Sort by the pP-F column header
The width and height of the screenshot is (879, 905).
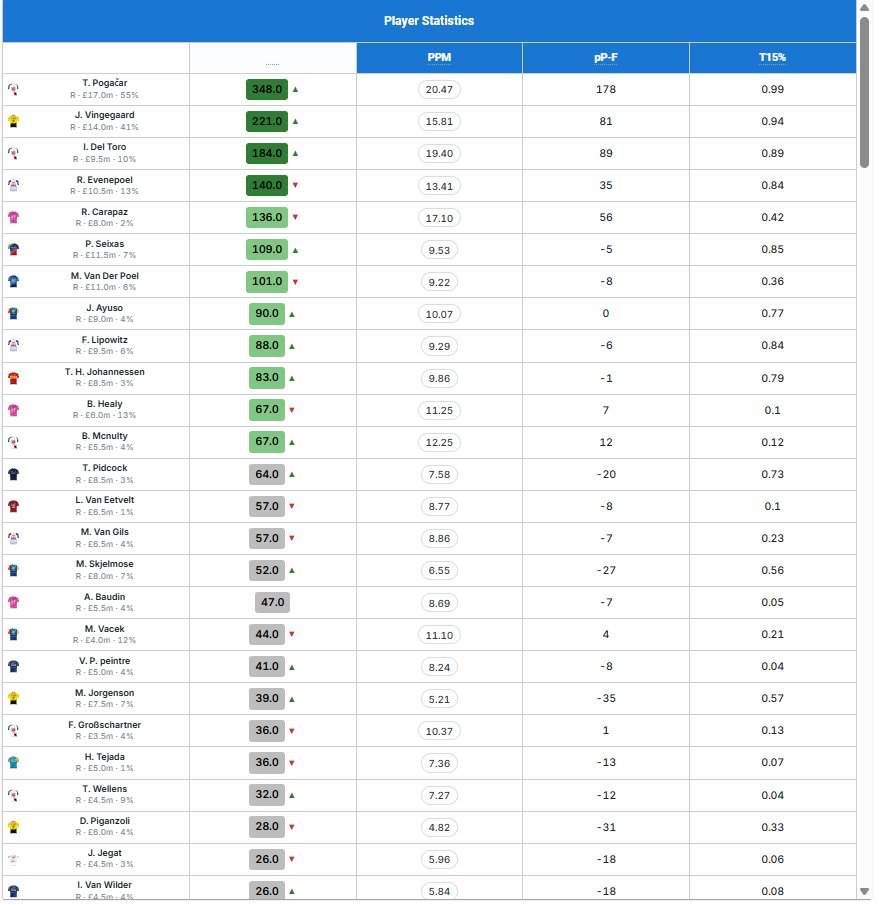tap(605, 57)
